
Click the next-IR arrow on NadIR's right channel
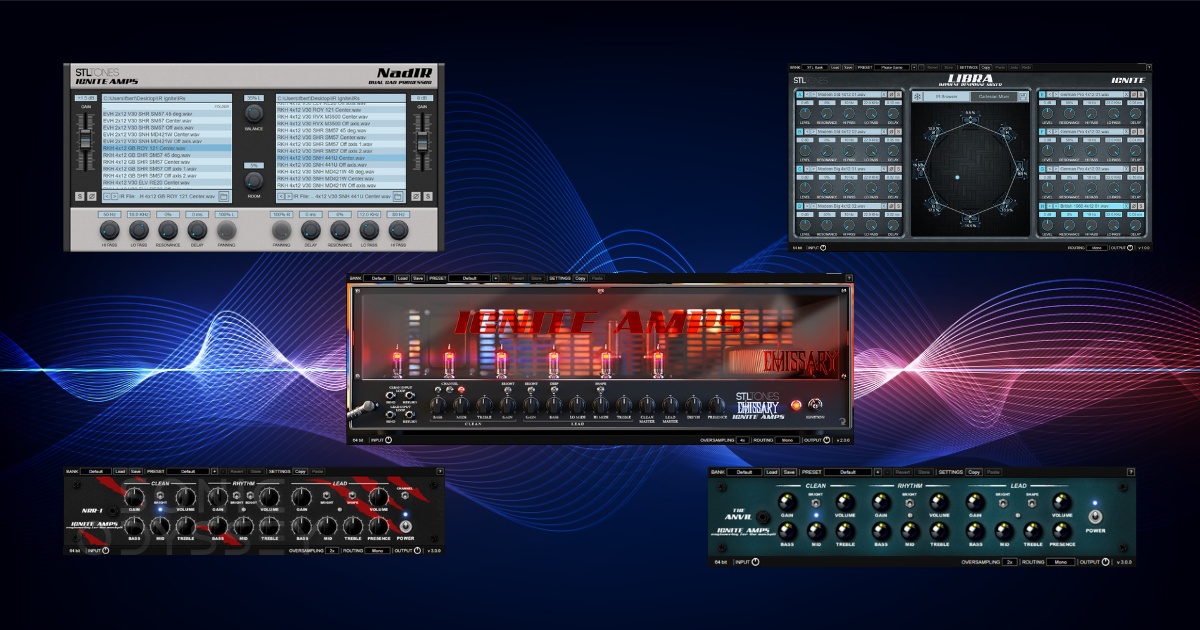(x=288, y=197)
